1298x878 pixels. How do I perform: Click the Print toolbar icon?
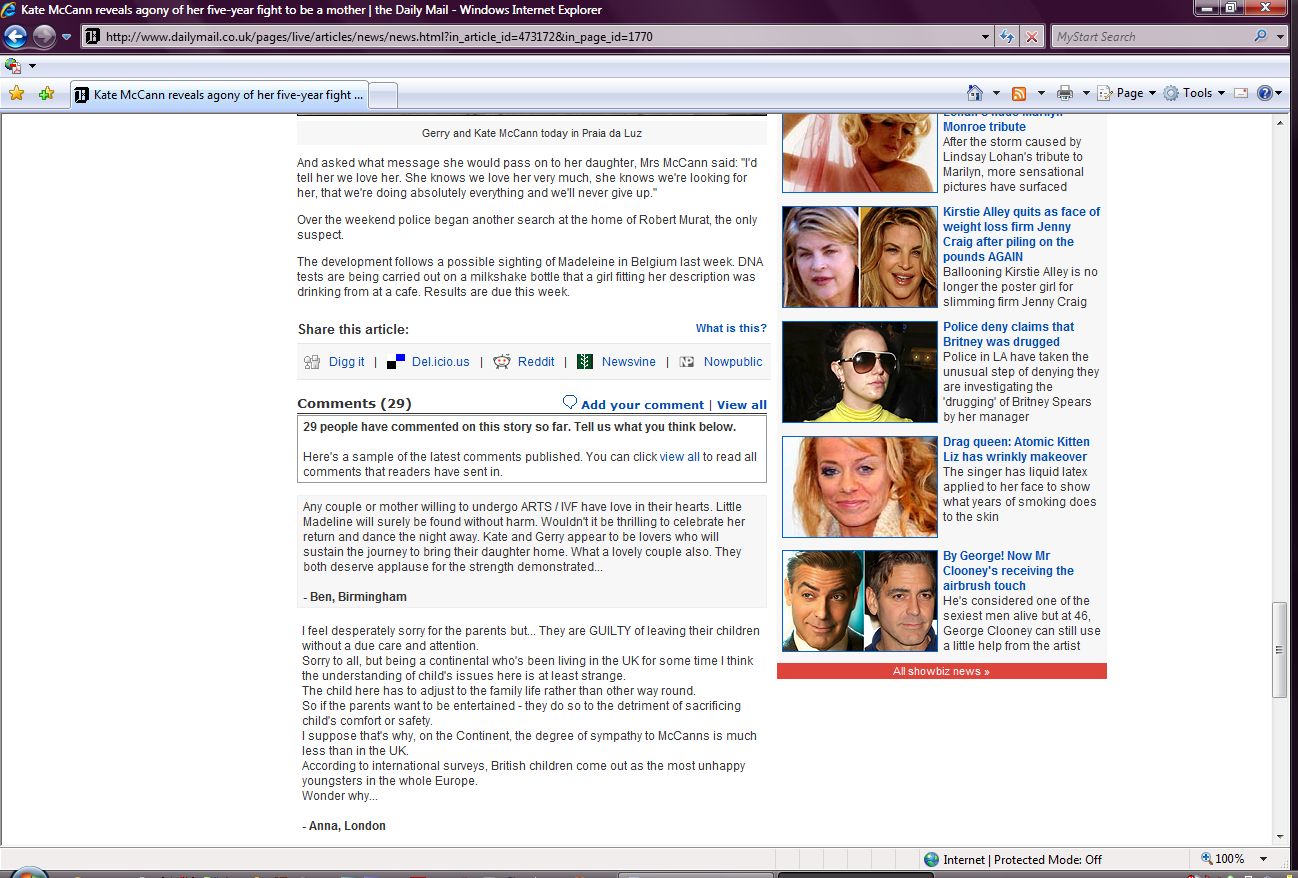pyautogui.click(x=1064, y=93)
